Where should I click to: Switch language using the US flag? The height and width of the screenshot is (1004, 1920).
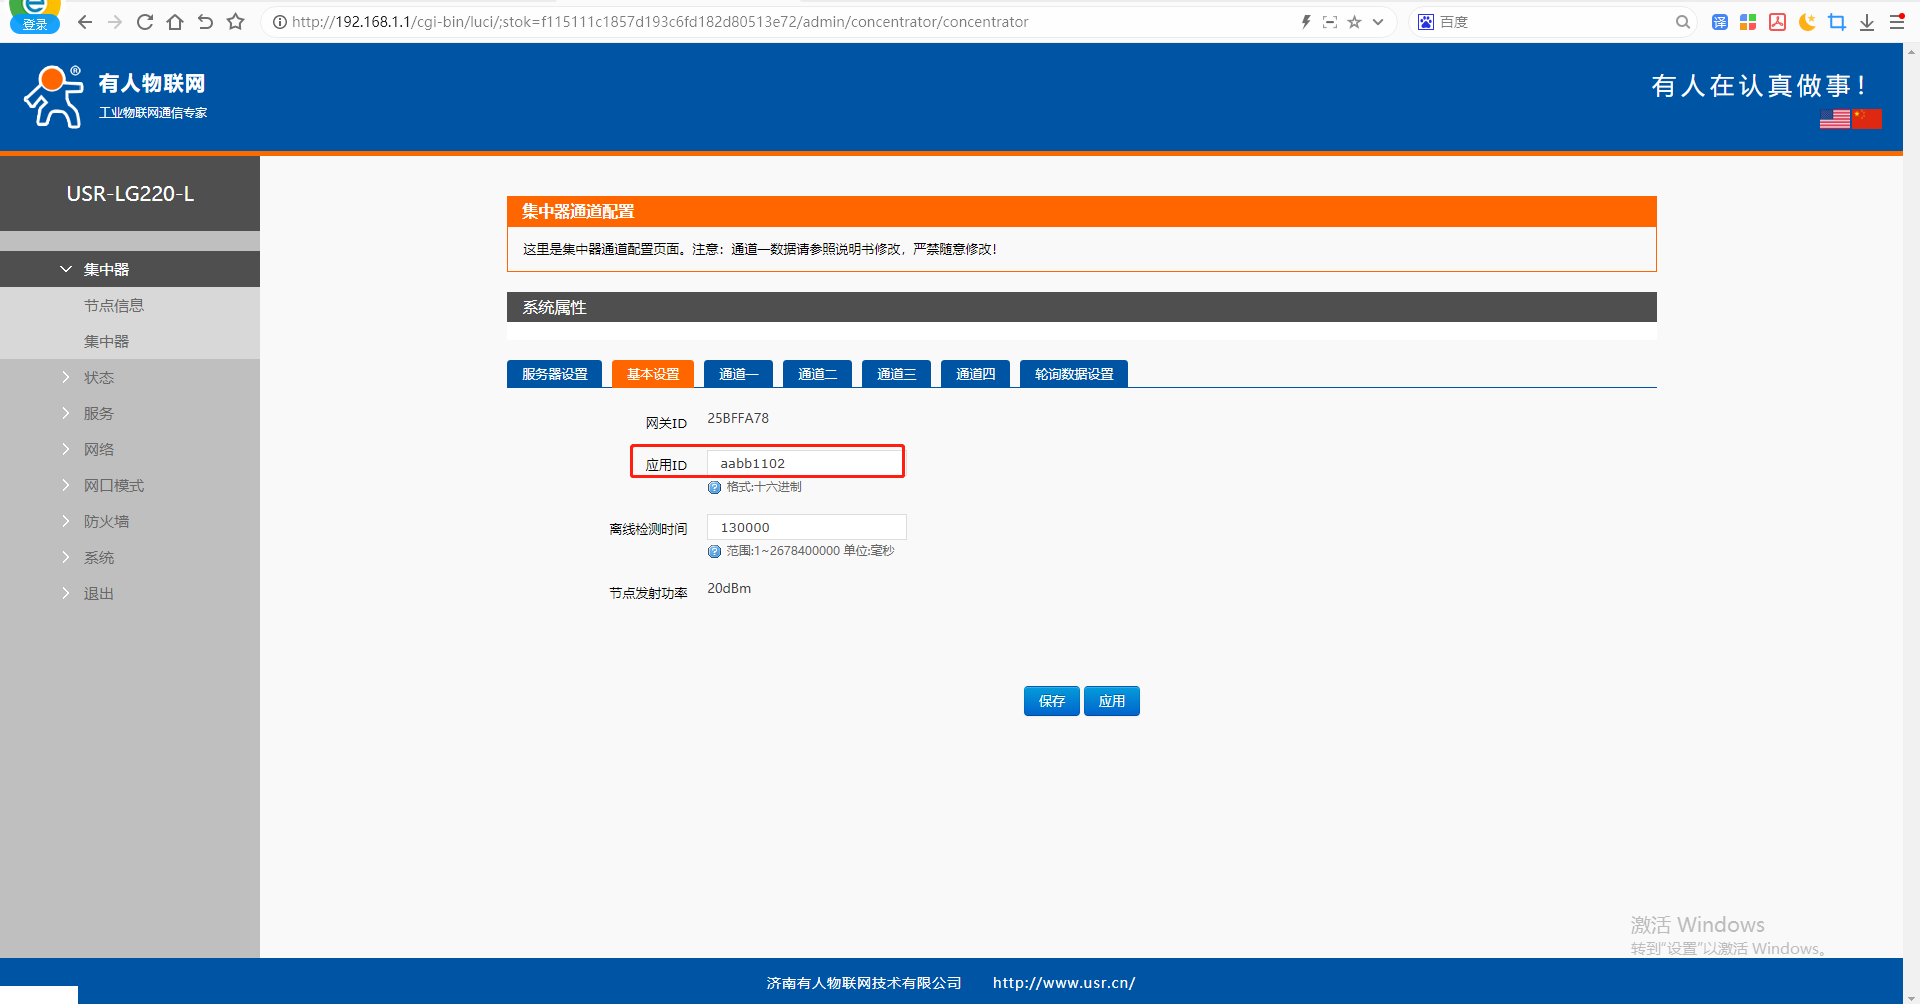click(x=1835, y=120)
